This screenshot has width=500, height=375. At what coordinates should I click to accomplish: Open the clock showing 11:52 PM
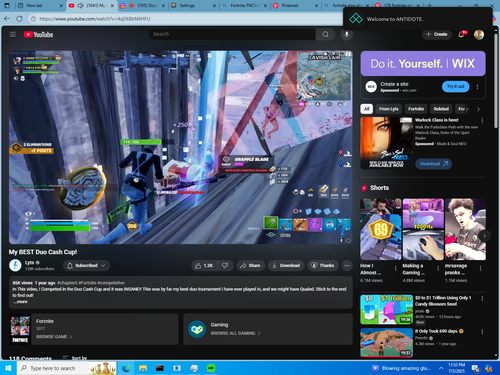click(x=456, y=368)
